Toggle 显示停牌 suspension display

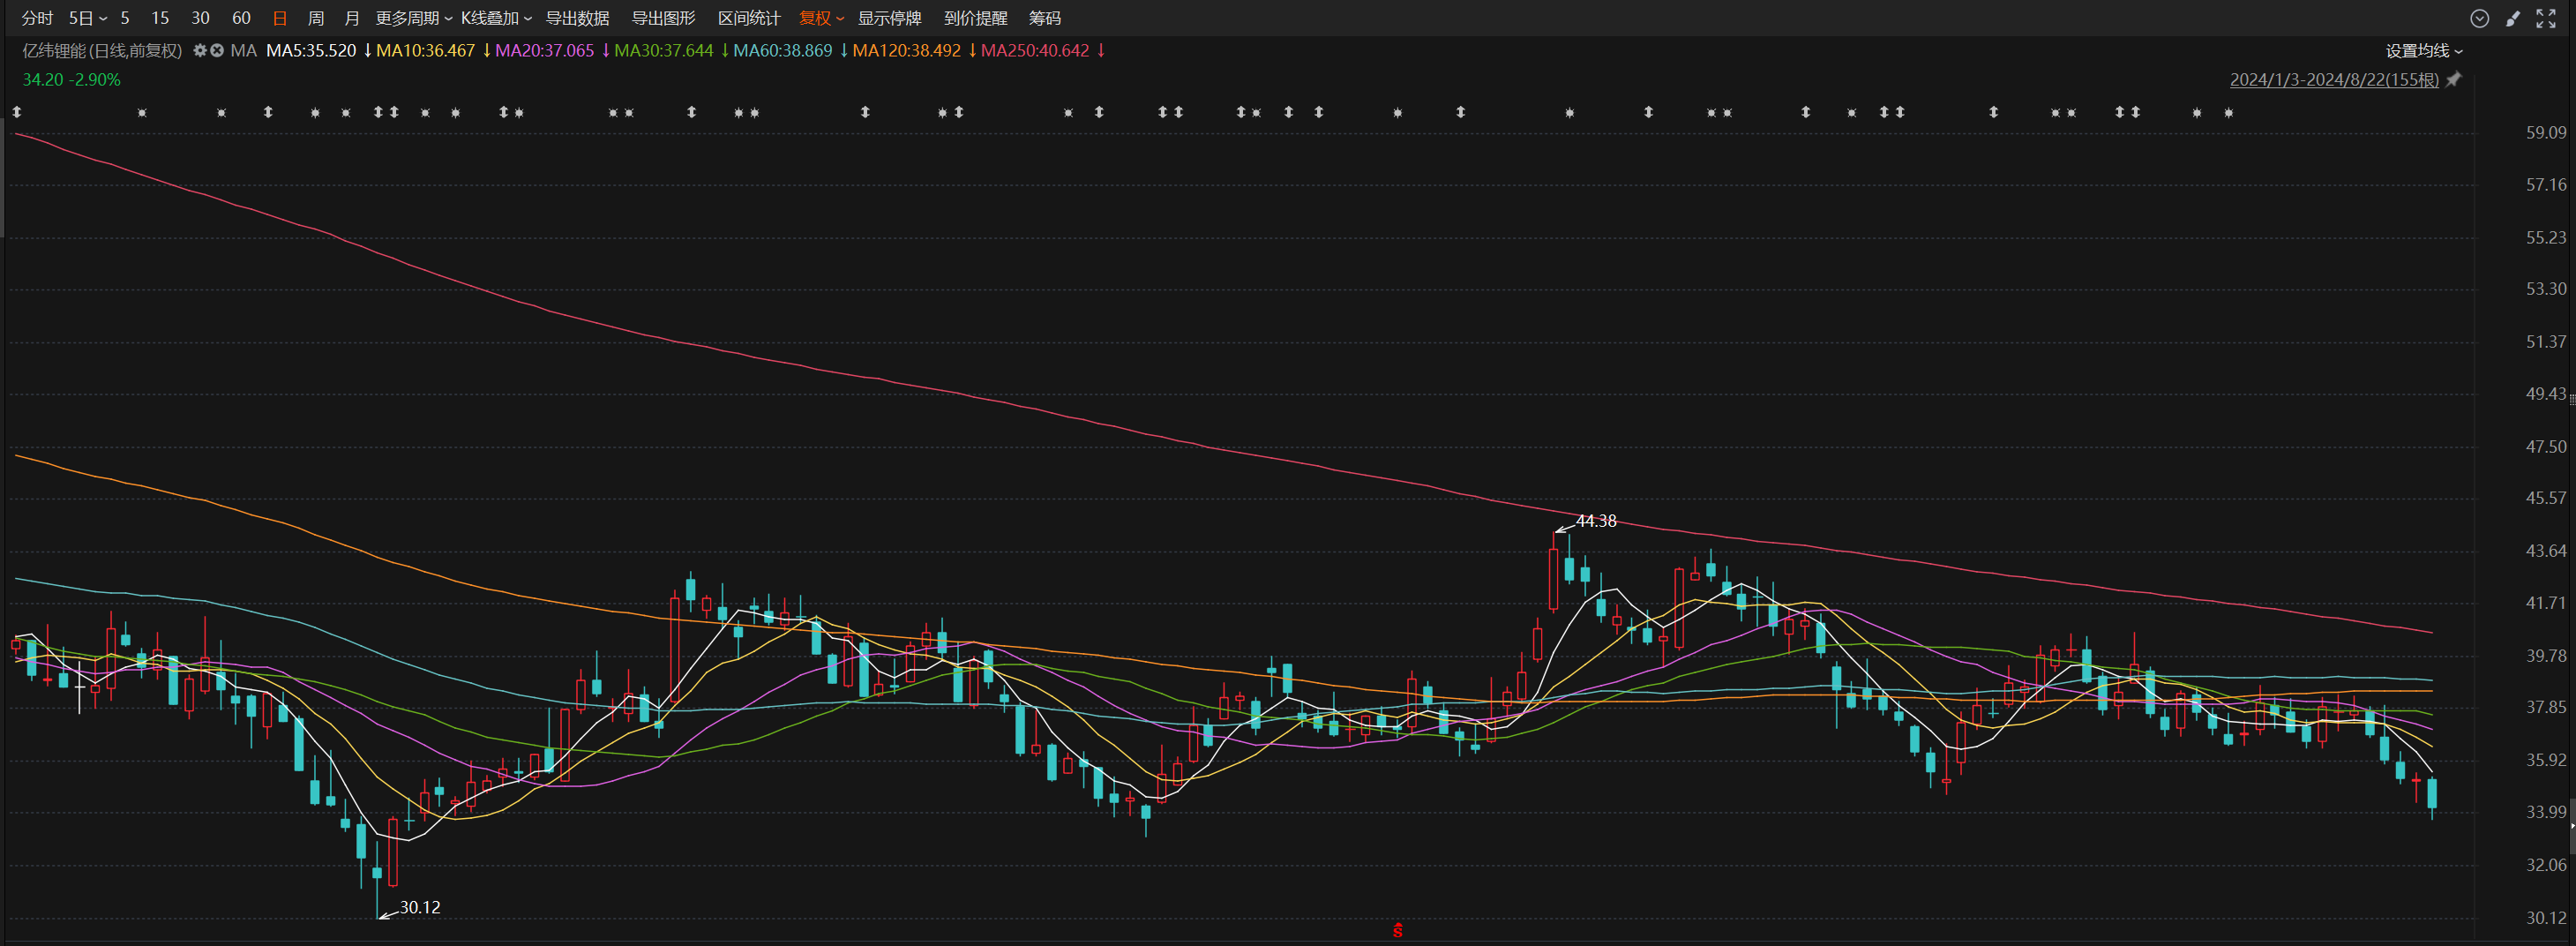point(889,18)
